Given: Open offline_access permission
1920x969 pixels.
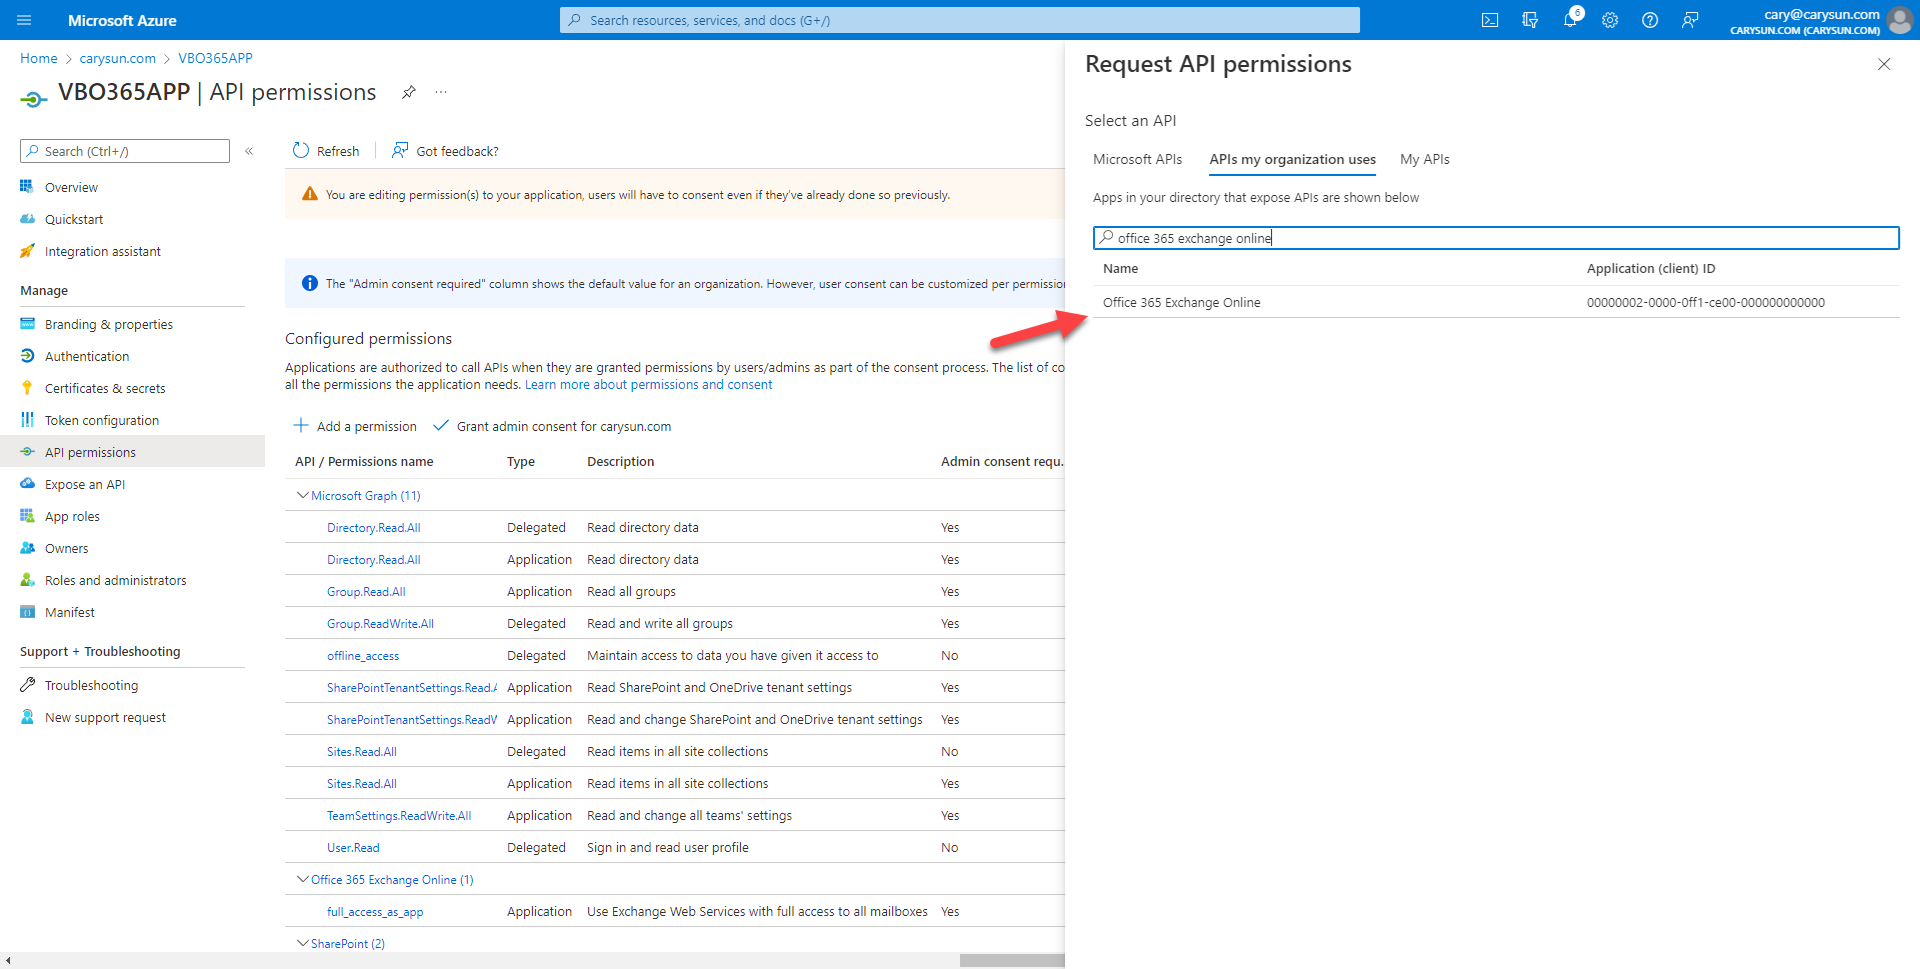Looking at the screenshot, I should (363, 656).
